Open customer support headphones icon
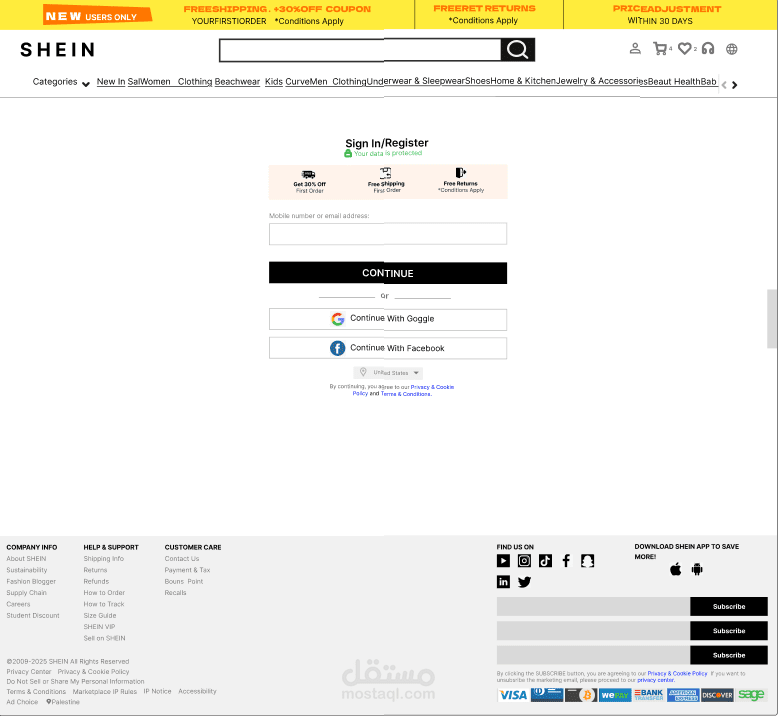 (x=708, y=49)
